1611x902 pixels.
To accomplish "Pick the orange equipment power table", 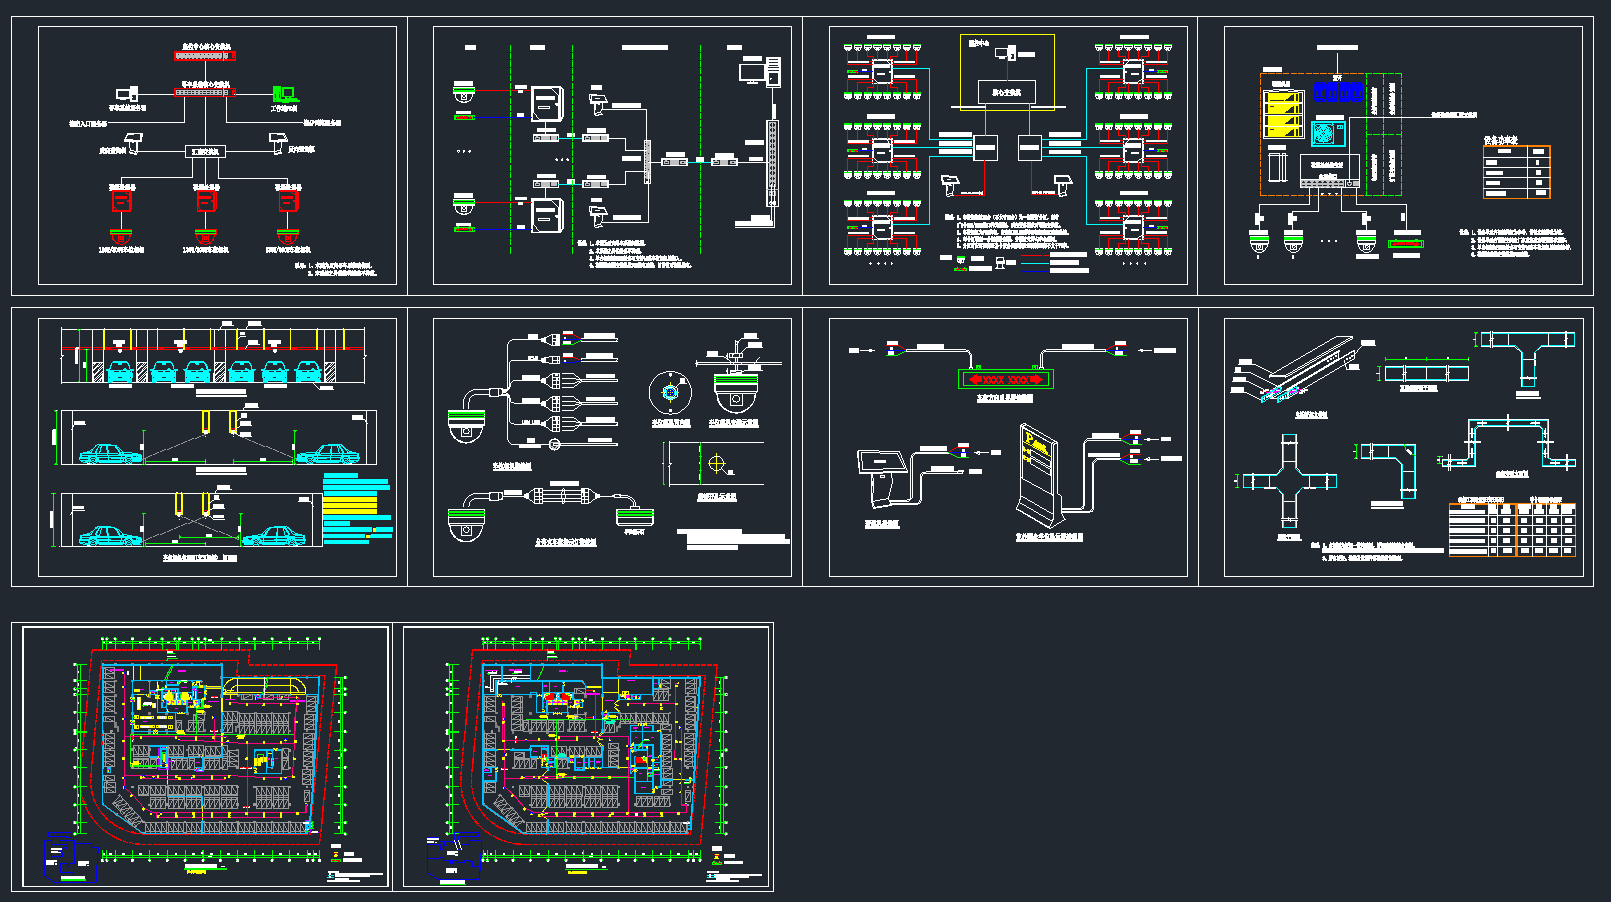I will pos(1516,171).
